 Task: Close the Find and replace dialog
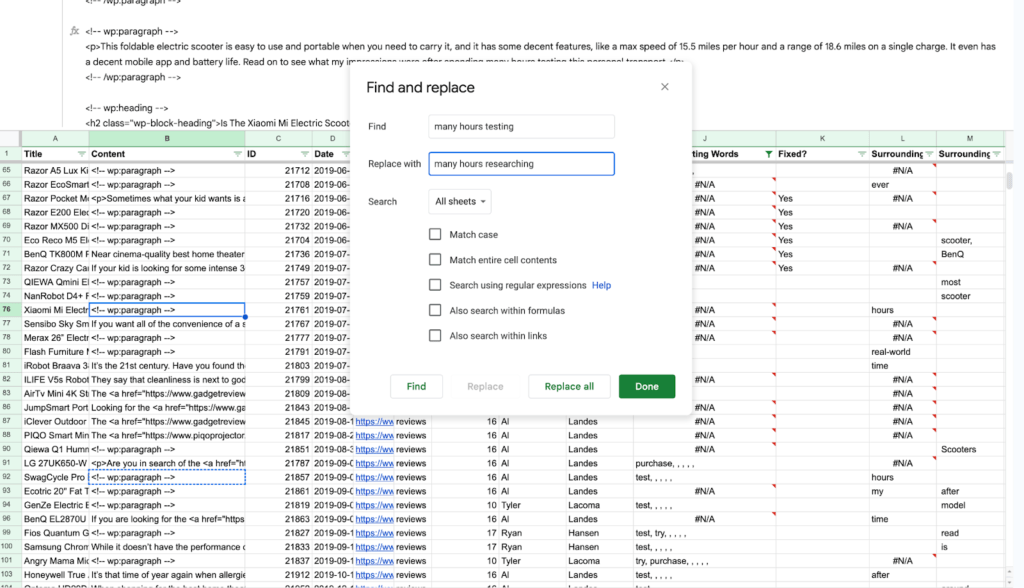click(664, 87)
